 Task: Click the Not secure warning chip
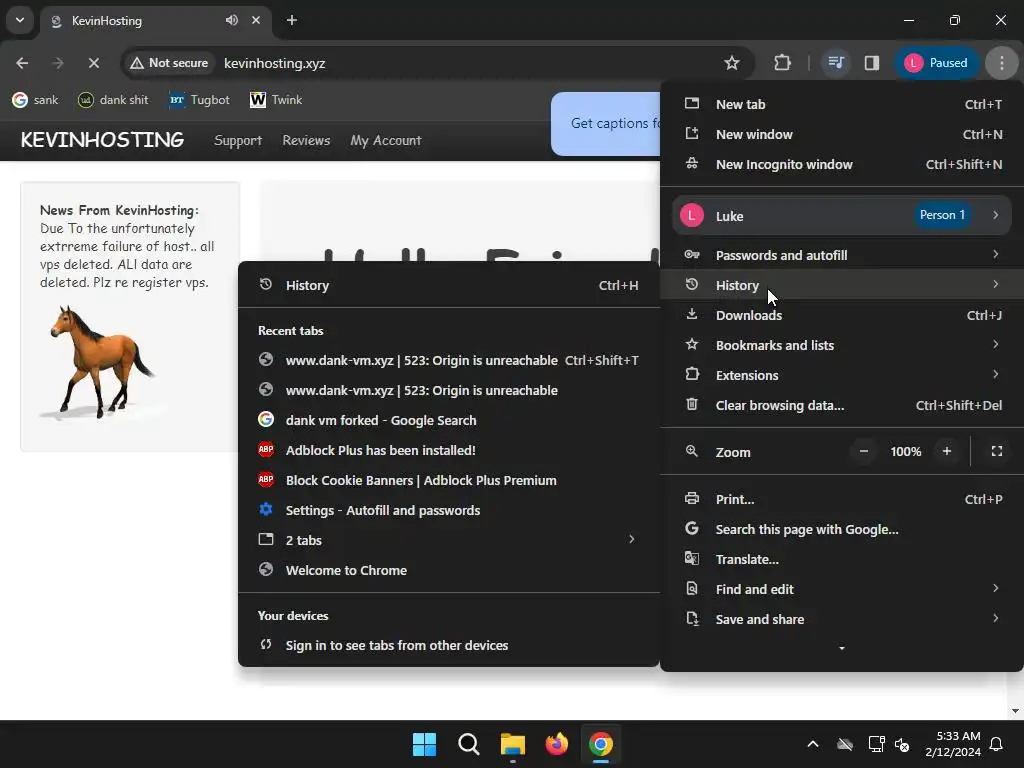[168, 63]
